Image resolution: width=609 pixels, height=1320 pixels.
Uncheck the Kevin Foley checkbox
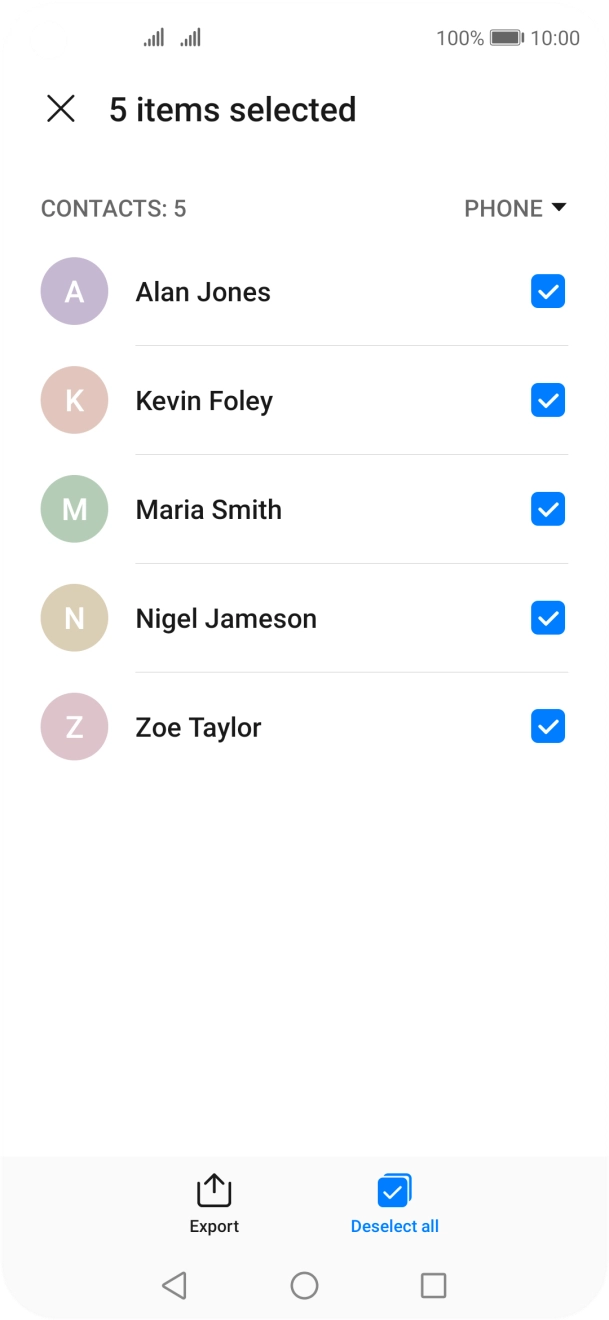click(x=548, y=400)
